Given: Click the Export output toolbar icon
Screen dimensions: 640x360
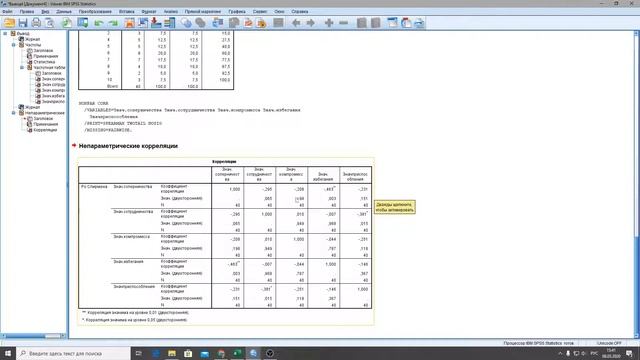Looking at the screenshot, I should pyautogui.click(x=67, y=23).
